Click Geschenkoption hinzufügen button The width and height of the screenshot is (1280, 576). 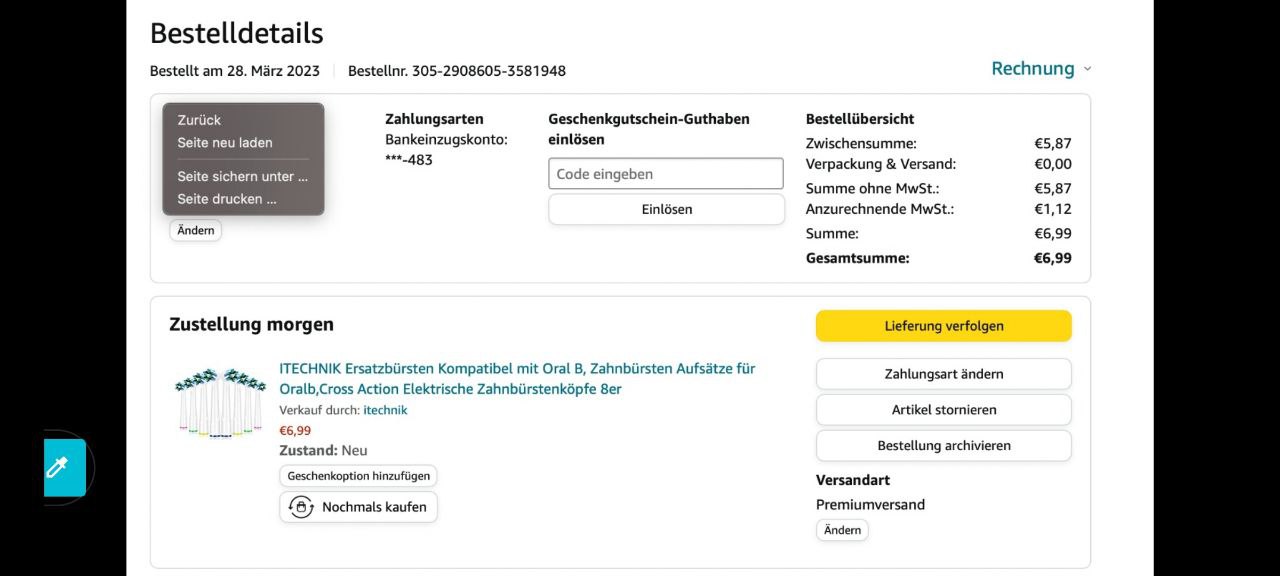pos(358,476)
